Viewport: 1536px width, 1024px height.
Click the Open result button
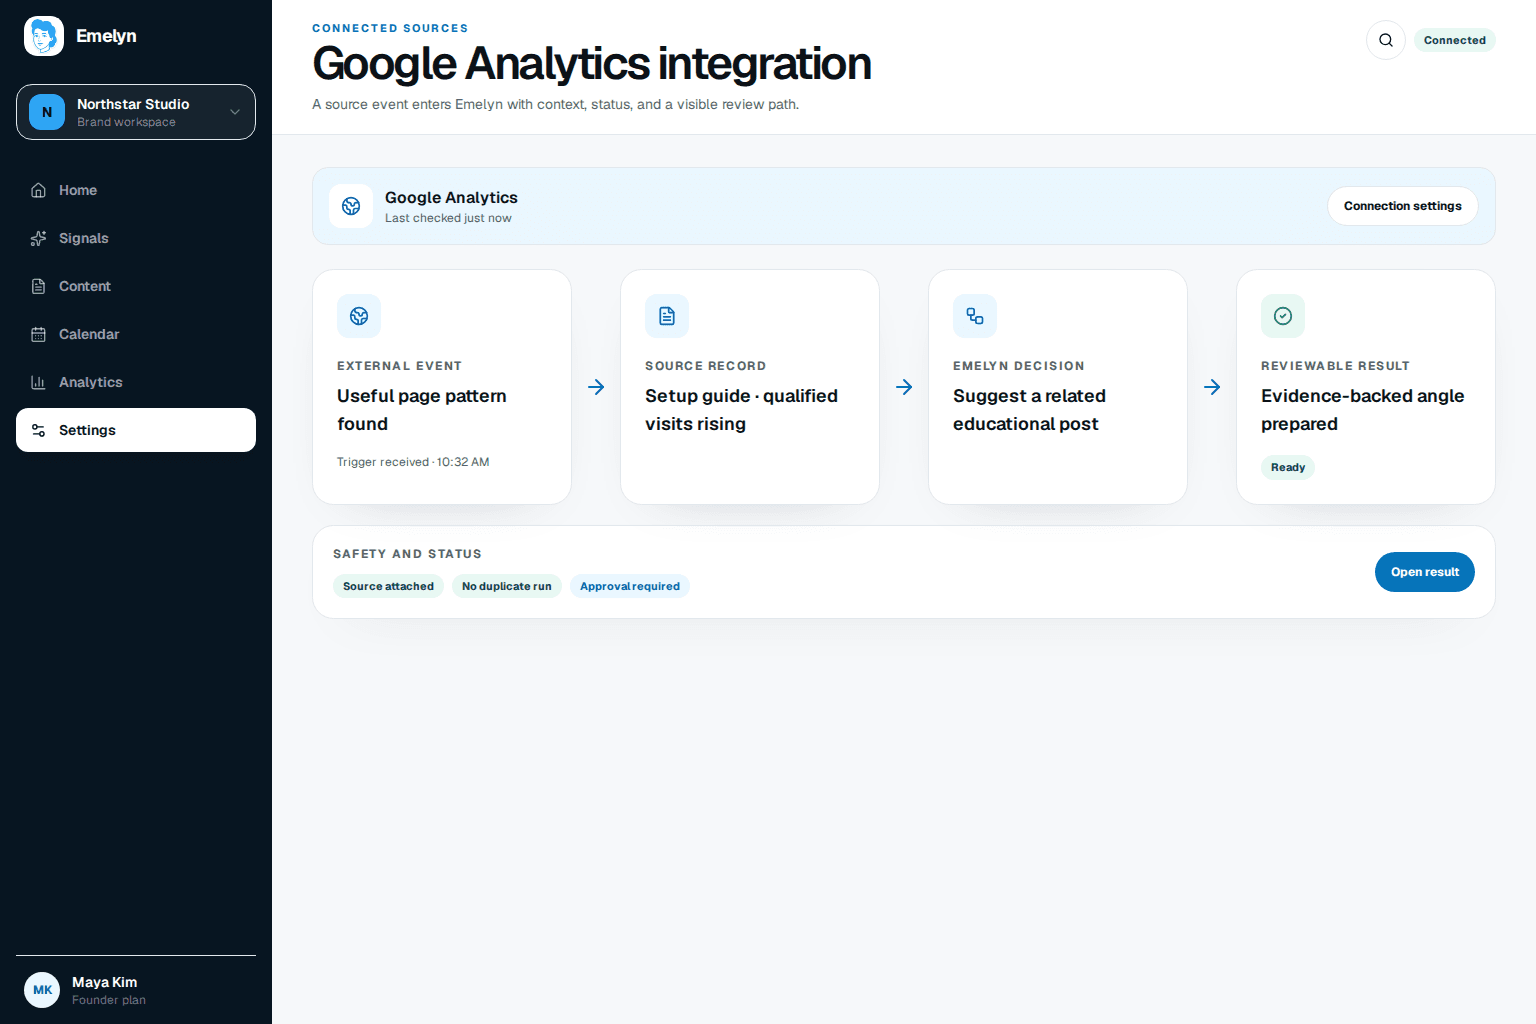pos(1425,572)
